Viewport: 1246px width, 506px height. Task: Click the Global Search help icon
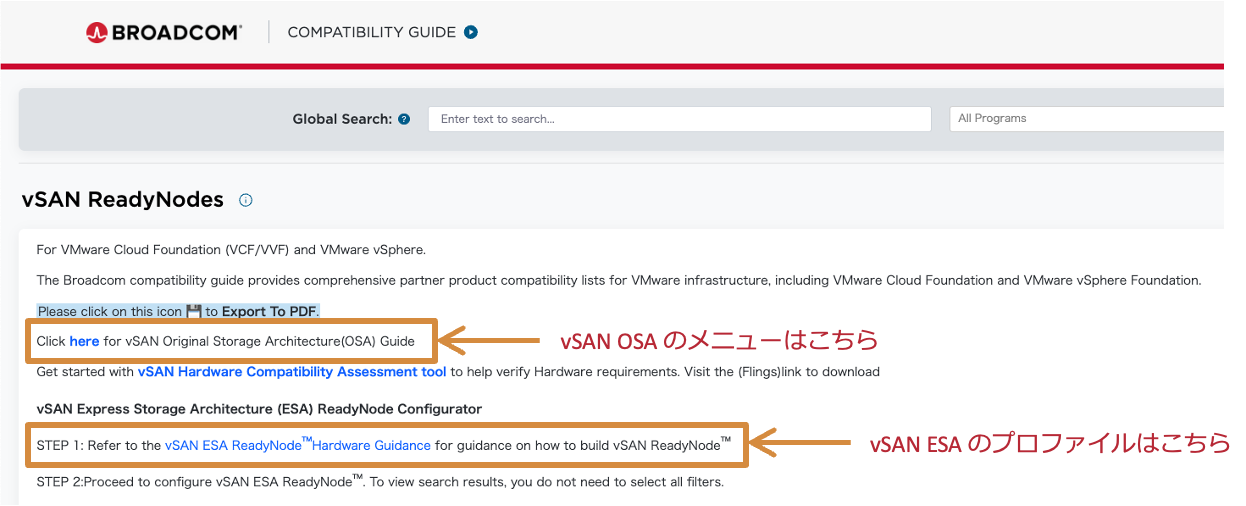coord(404,119)
